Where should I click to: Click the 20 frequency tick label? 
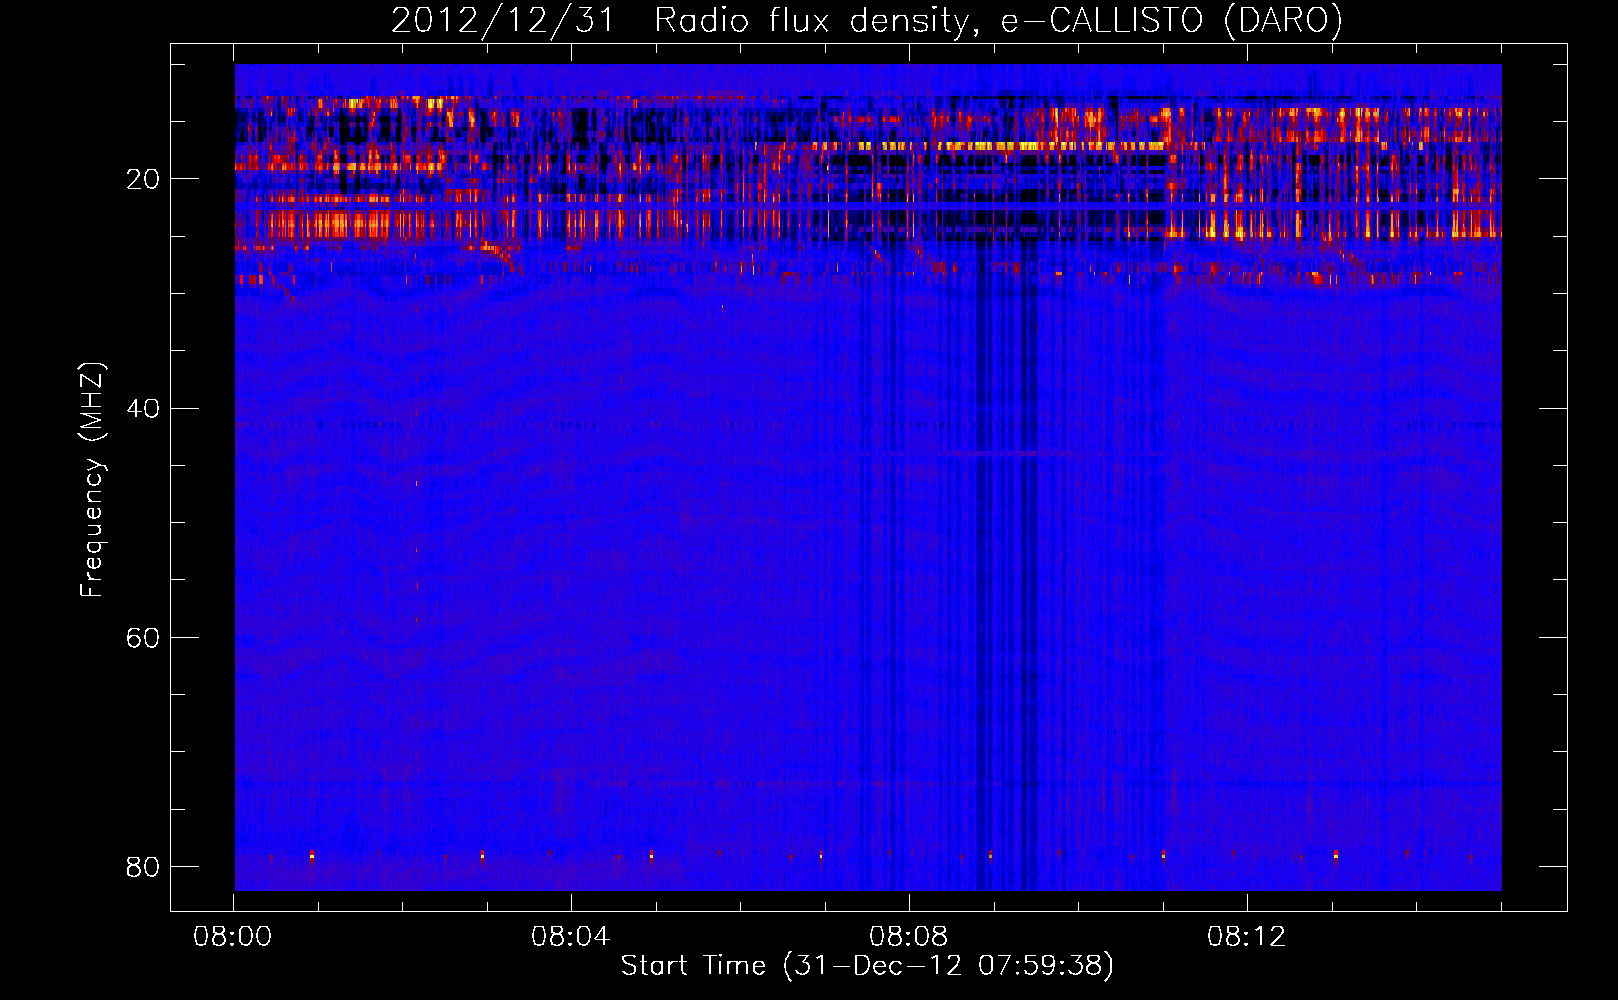(143, 180)
